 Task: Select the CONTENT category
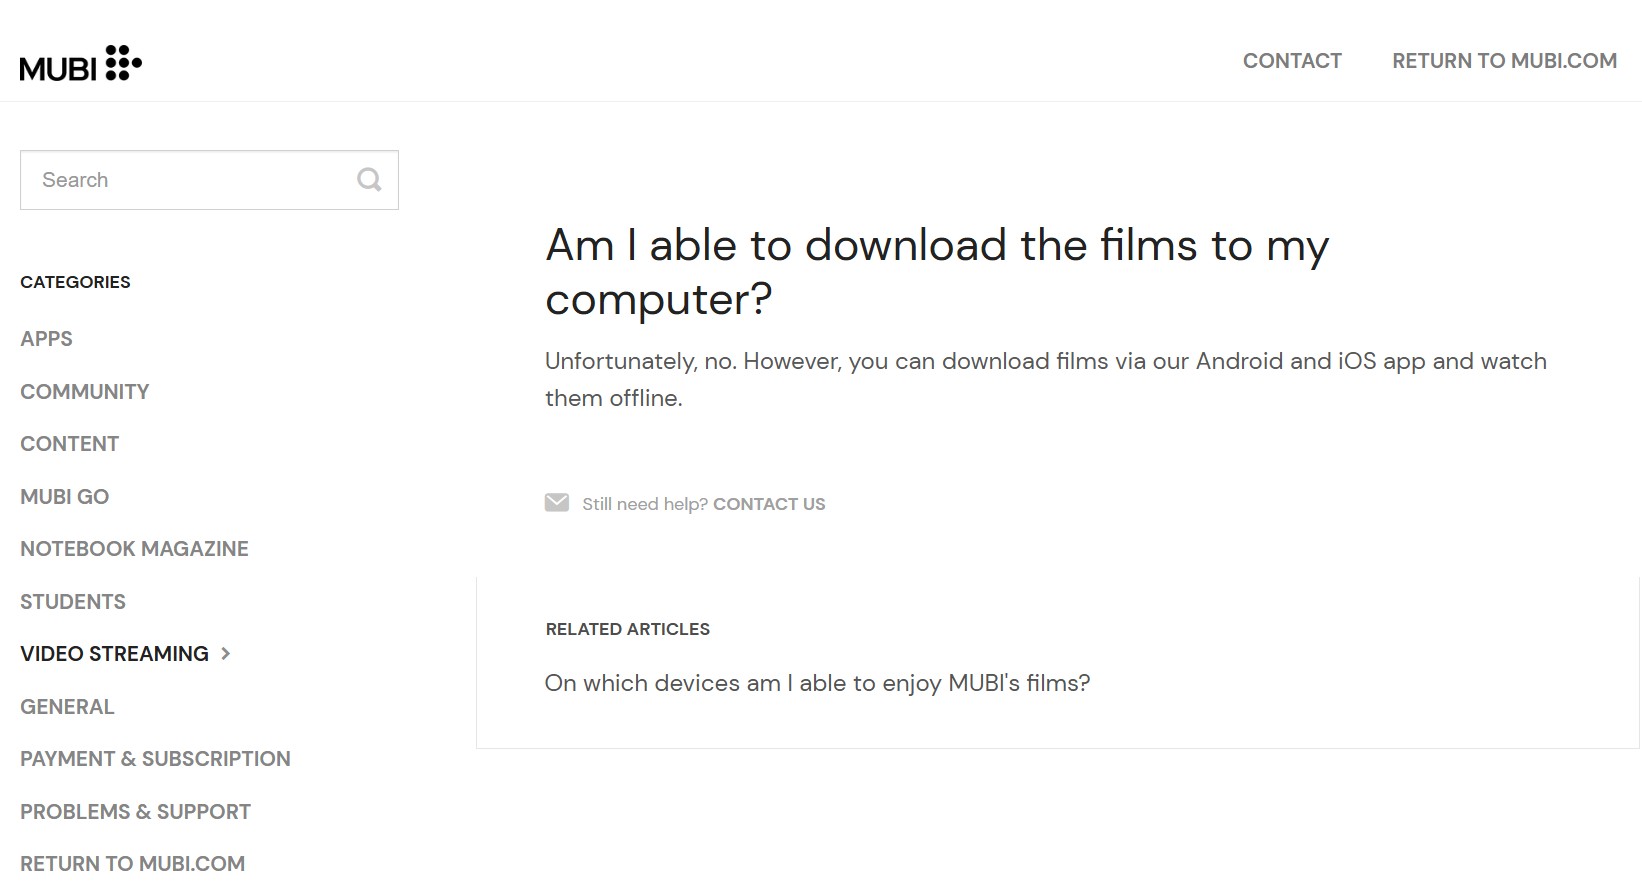pos(70,444)
